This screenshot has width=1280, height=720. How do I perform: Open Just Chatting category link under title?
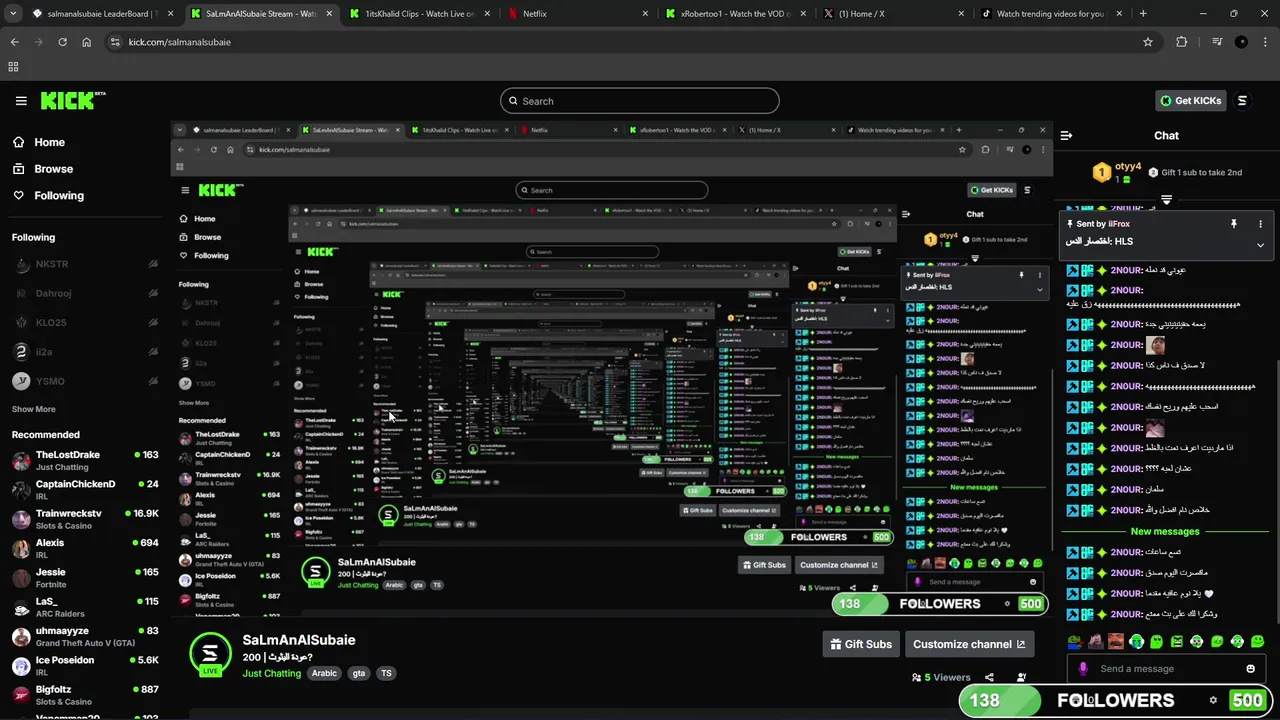(272, 673)
